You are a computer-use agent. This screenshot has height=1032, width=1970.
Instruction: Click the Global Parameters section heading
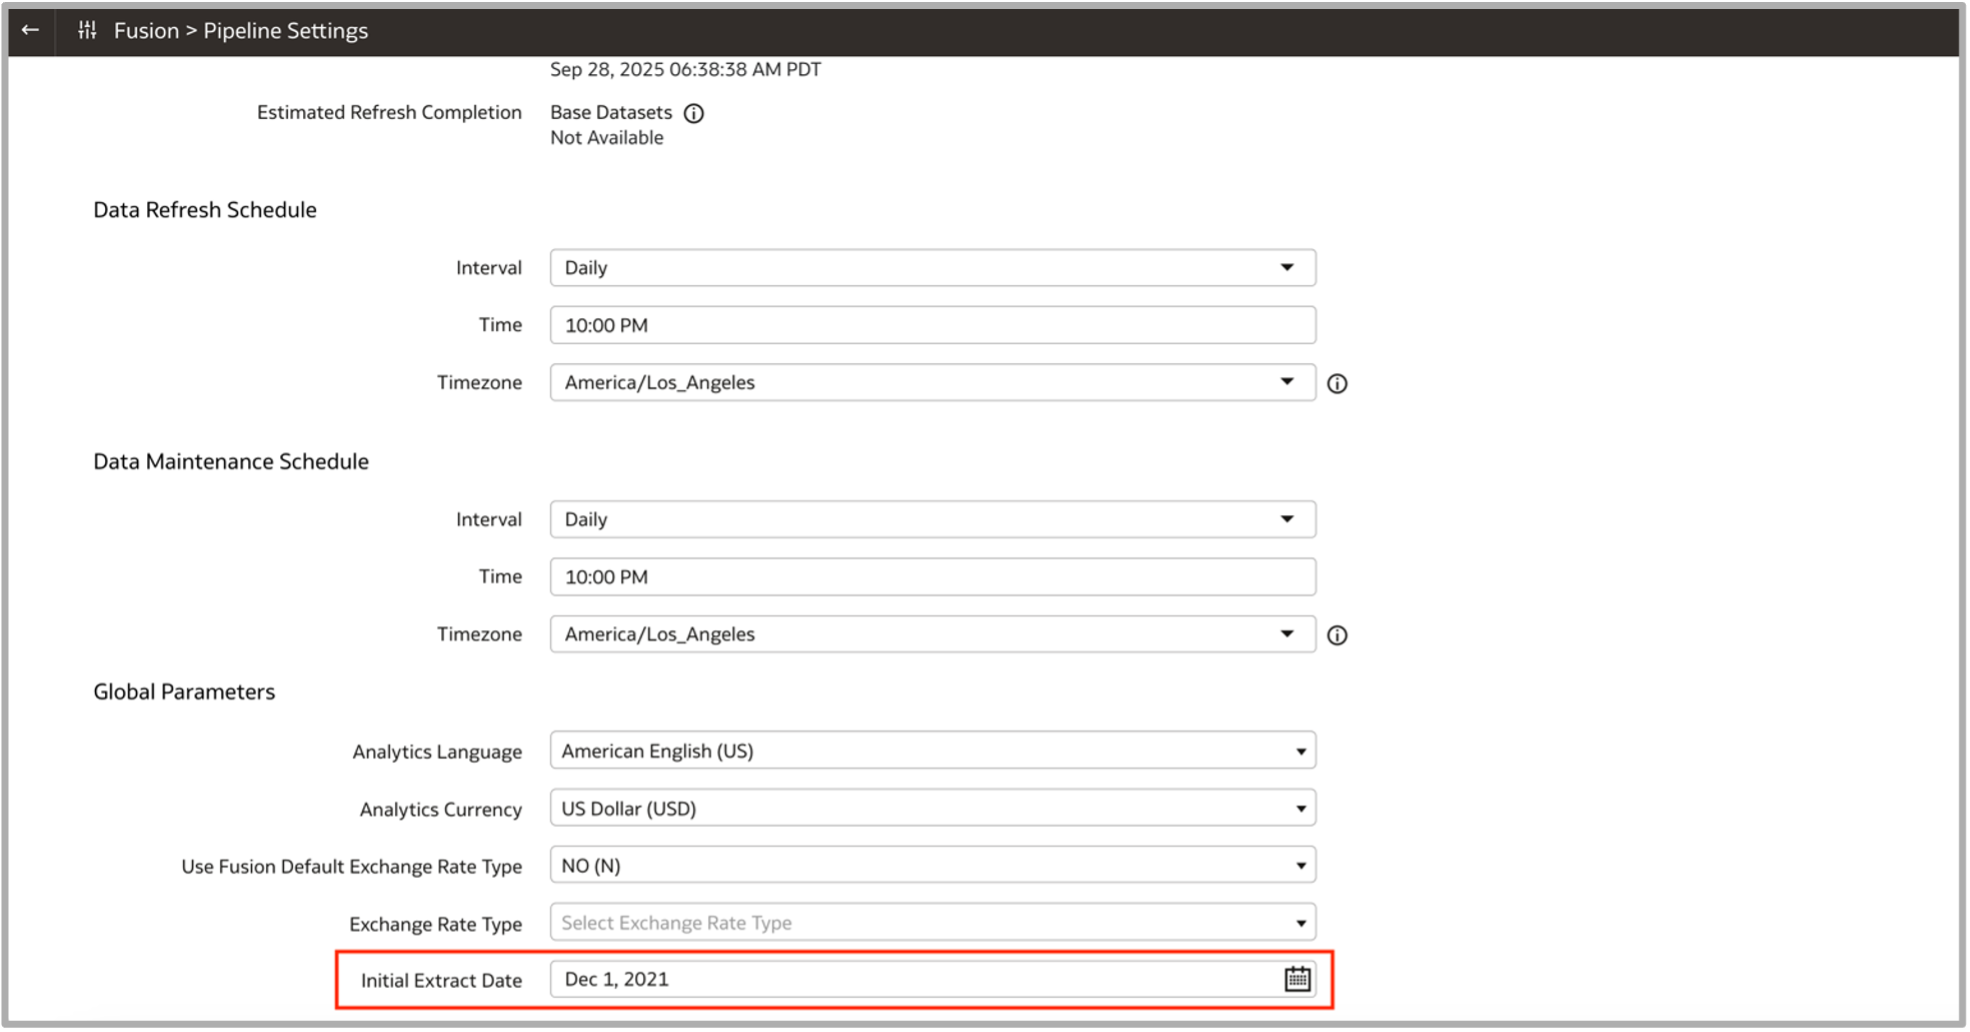[184, 692]
